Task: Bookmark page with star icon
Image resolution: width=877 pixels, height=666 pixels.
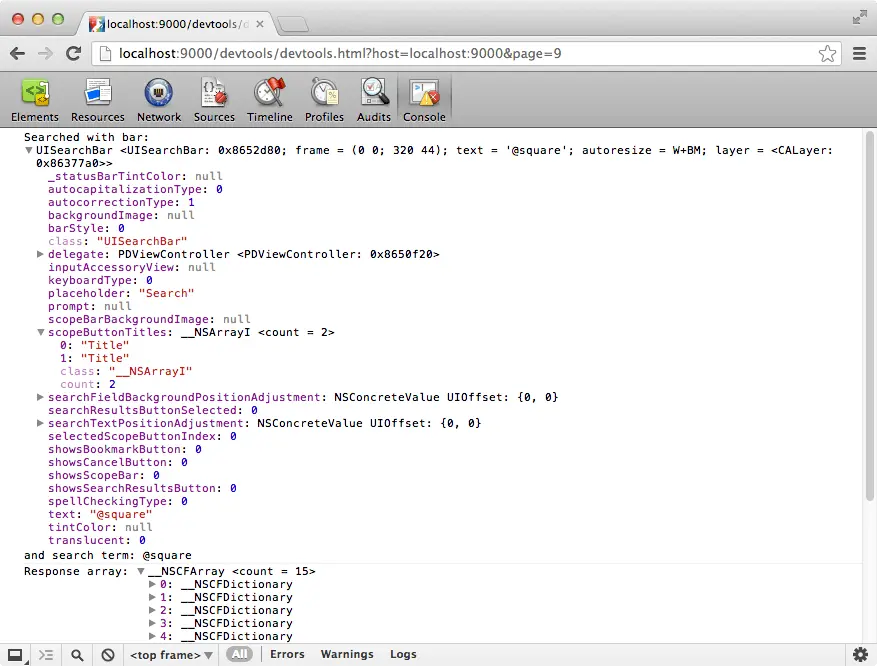Action: pyautogui.click(x=827, y=54)
